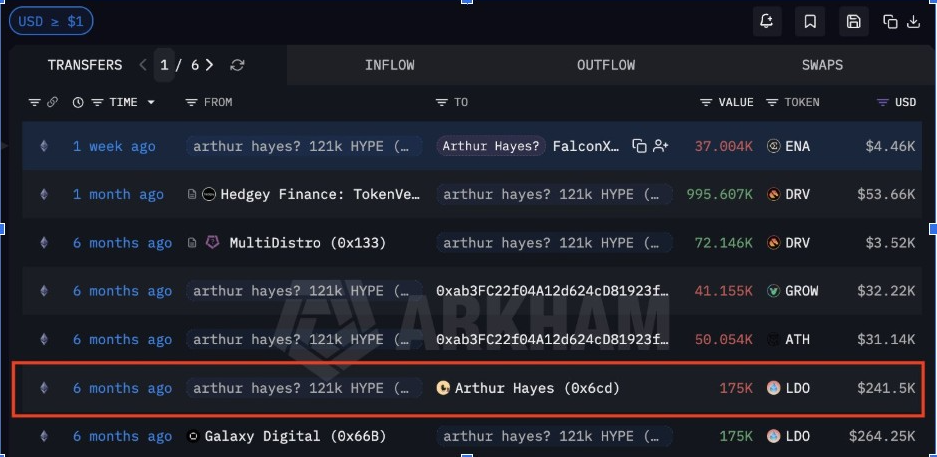
Task: Open the USD column filter
Action: (883, 102)
